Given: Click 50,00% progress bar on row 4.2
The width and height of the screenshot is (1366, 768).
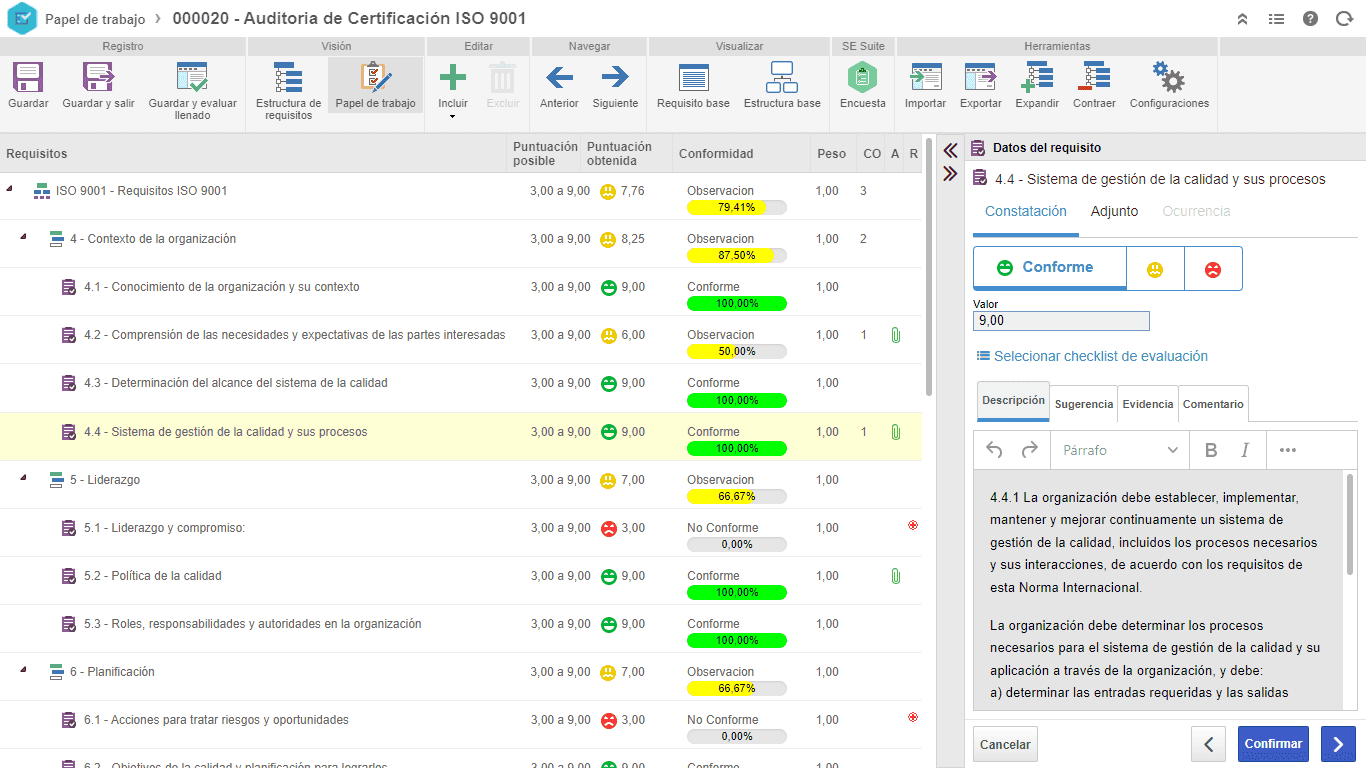Looking at the screenshot, I should [737, 351].
